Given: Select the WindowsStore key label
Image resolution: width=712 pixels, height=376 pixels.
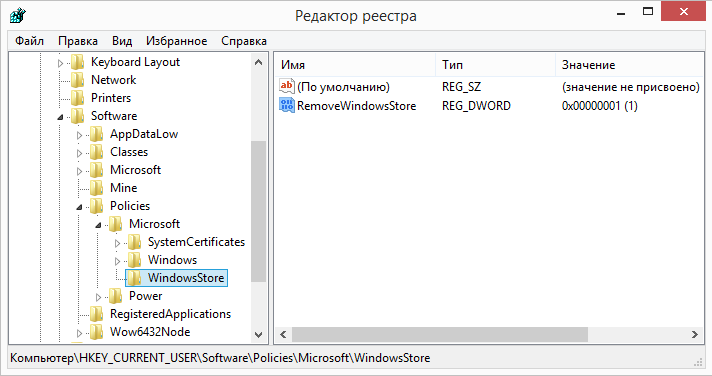Looking at the screenshot, I should [186, 278].
